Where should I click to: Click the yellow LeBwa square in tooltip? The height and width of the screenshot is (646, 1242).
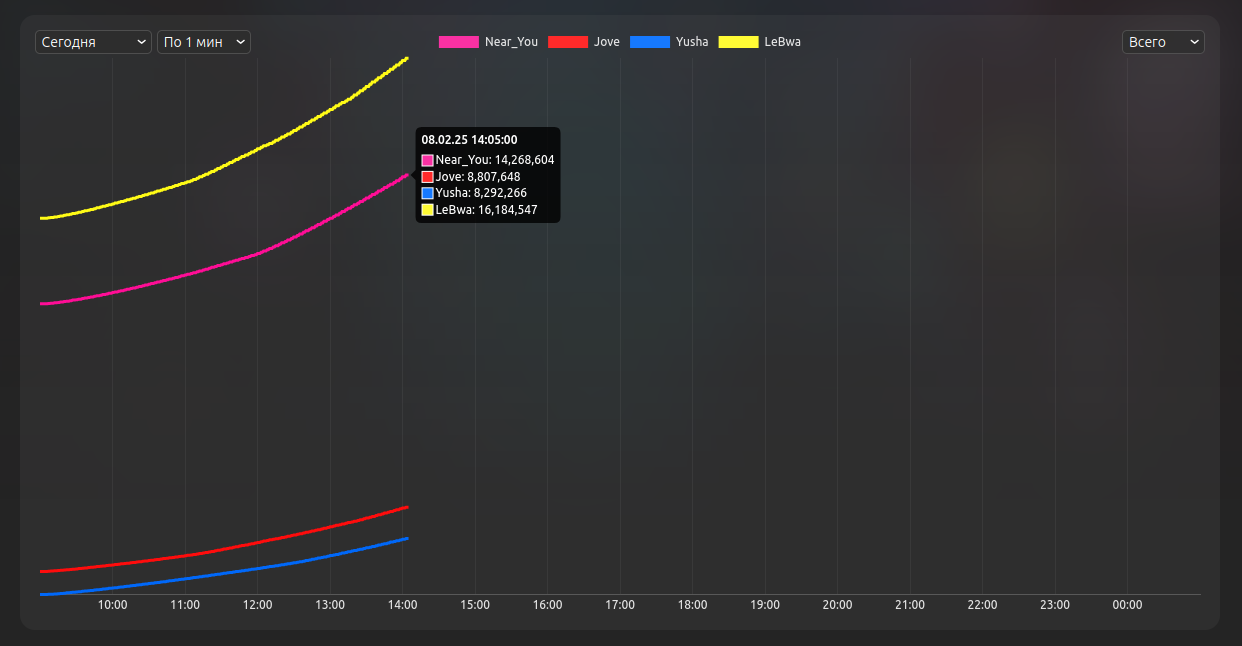pos(428,210)
